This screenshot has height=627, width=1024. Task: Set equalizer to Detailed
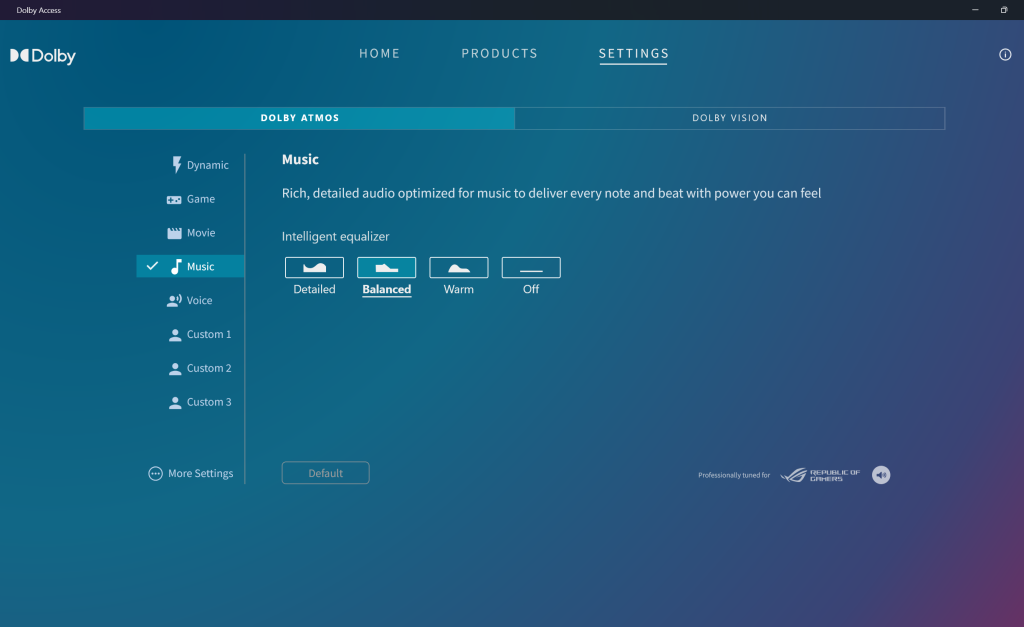click(x=314, y=268)
